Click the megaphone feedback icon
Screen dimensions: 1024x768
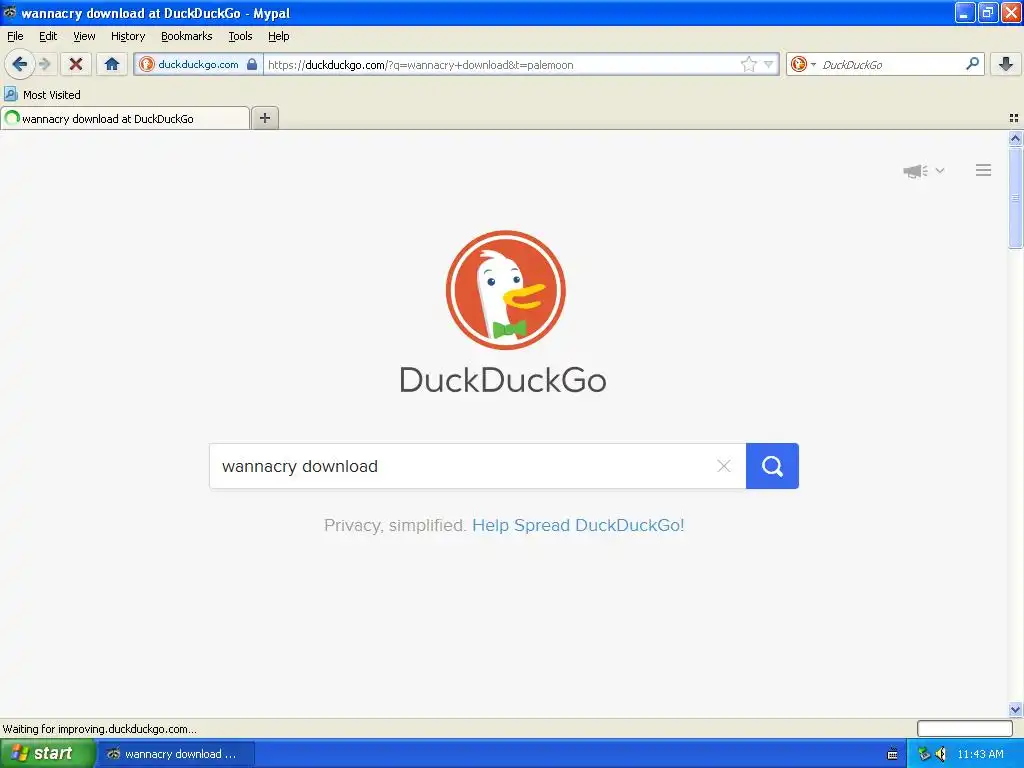coord(915,170)
